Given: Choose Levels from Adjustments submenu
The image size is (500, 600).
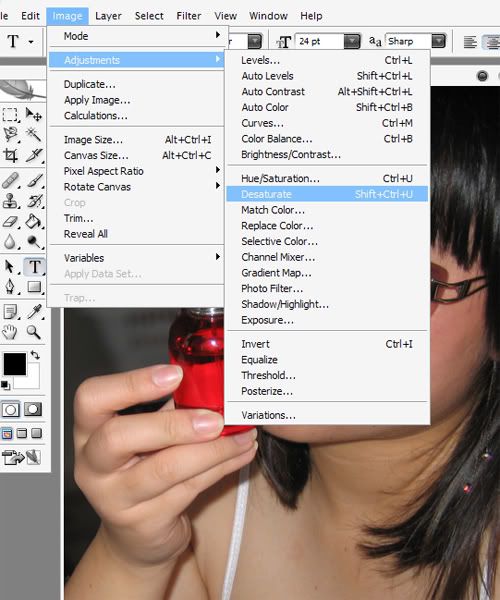Looking at the screenshot, I should [327, 60].
